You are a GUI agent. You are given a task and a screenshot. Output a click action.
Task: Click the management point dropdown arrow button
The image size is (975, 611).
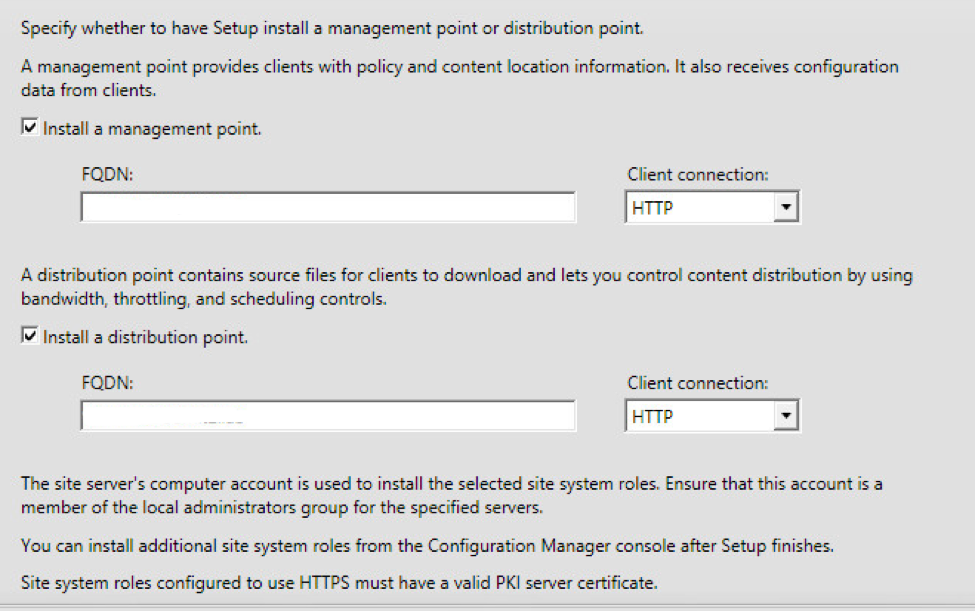787,208
